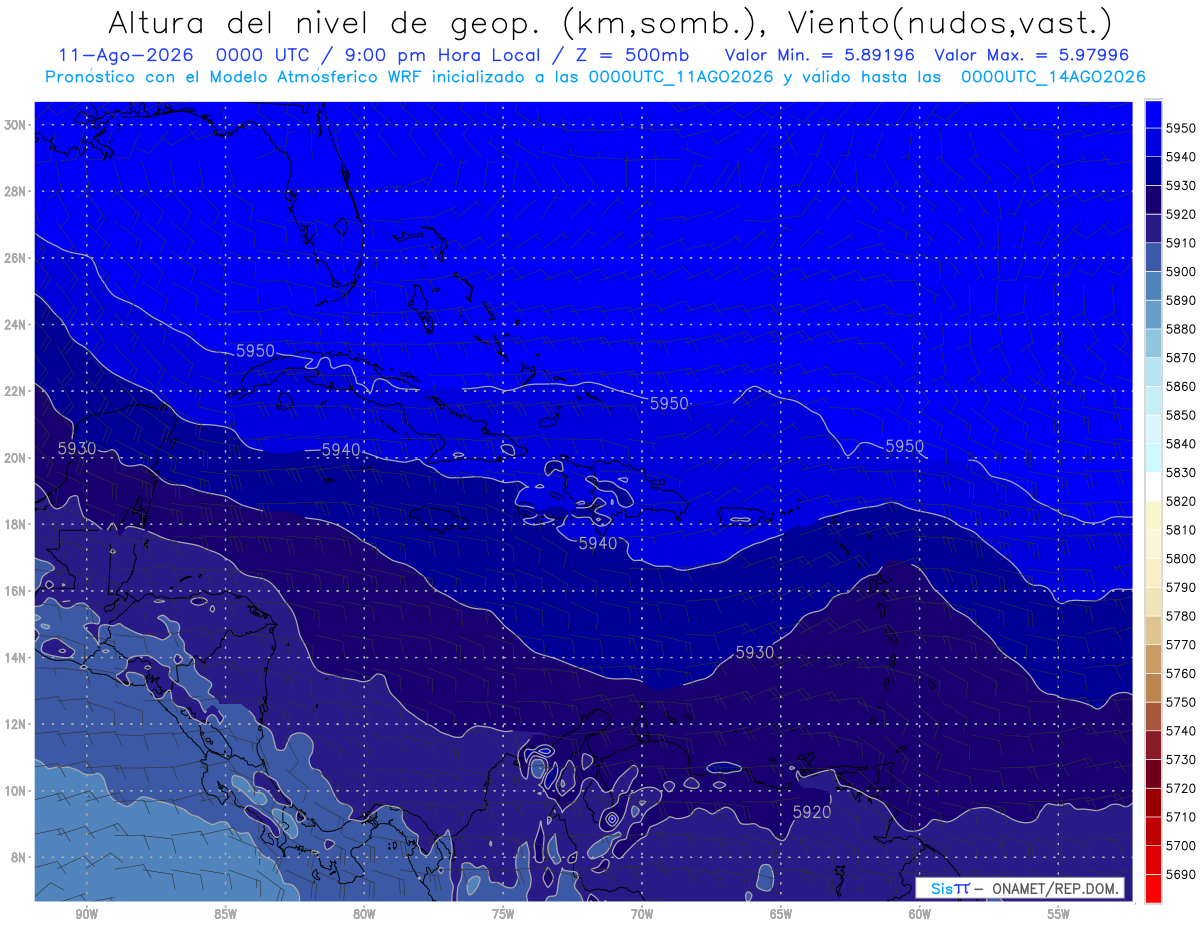Click the 60W longitude axis label
Screen dimensions: 1200x927
pos(920,914)
